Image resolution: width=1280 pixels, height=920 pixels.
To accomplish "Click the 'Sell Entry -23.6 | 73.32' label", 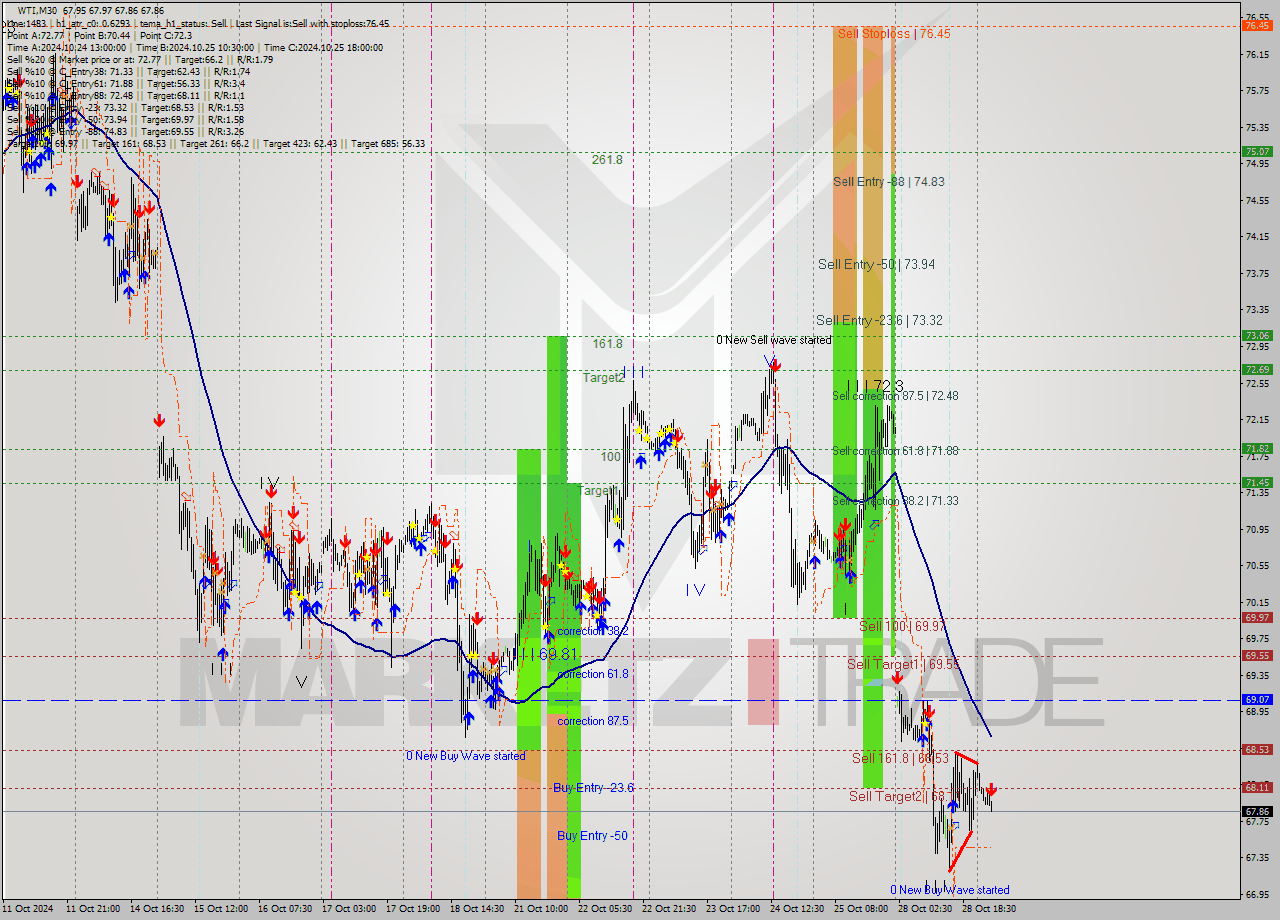I will (x=879, y=320).
